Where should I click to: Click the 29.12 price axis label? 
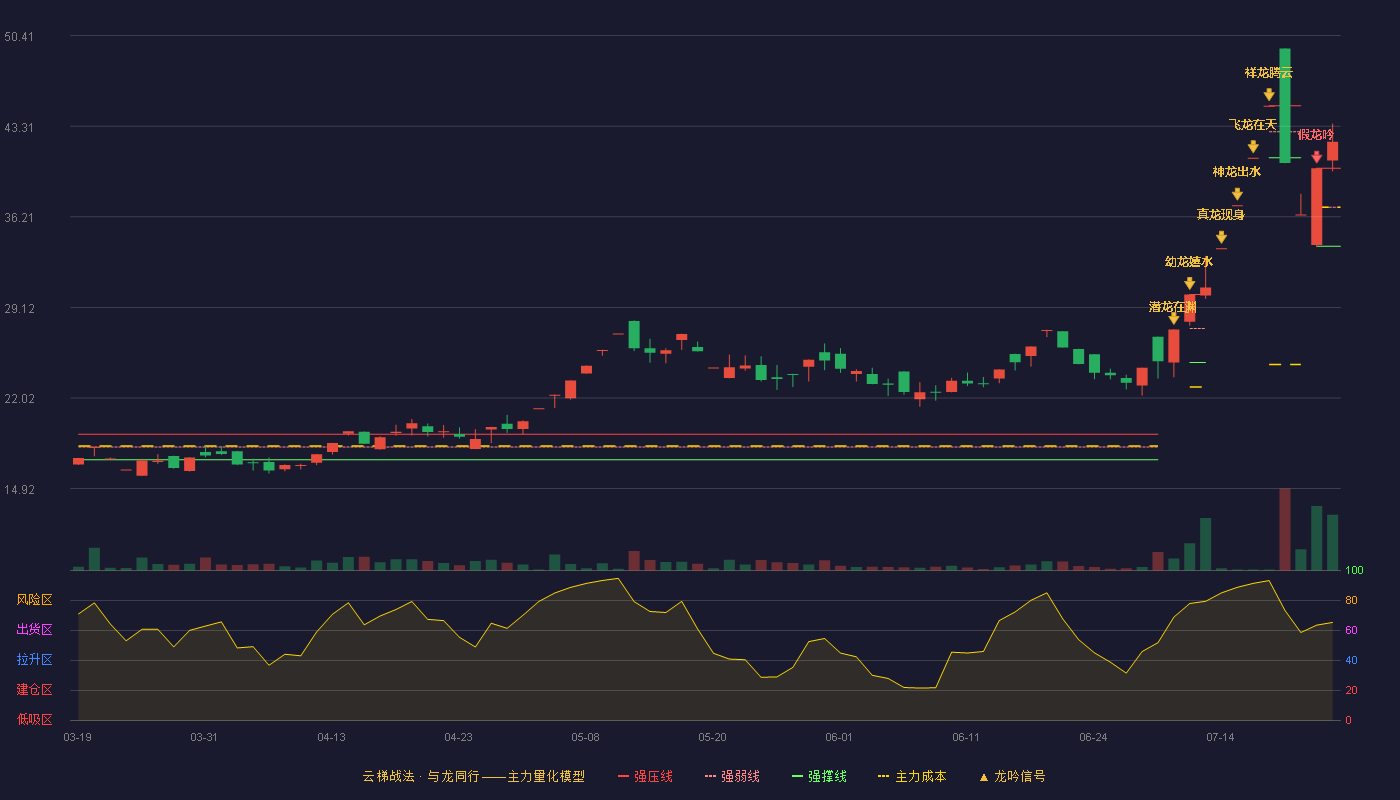click(x=19, y=308)
